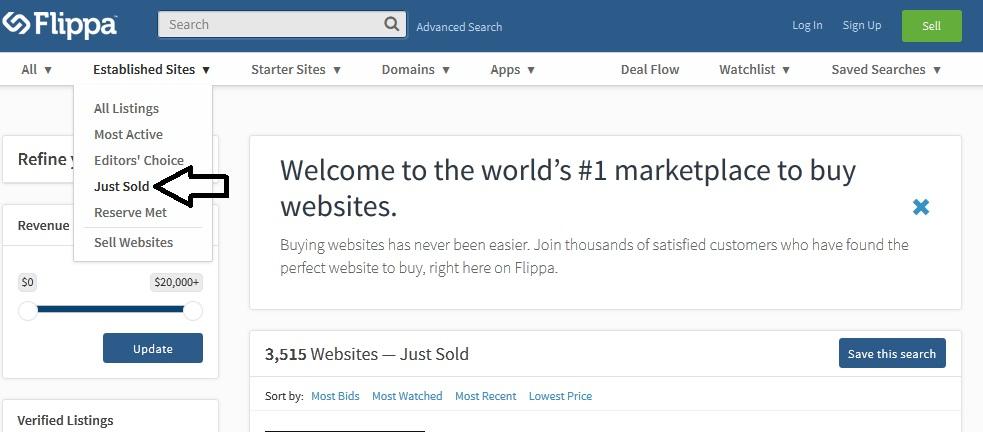Click the right revenue slider handle
The width and height of the screenshot is (983, 432).
pos(193,311)
